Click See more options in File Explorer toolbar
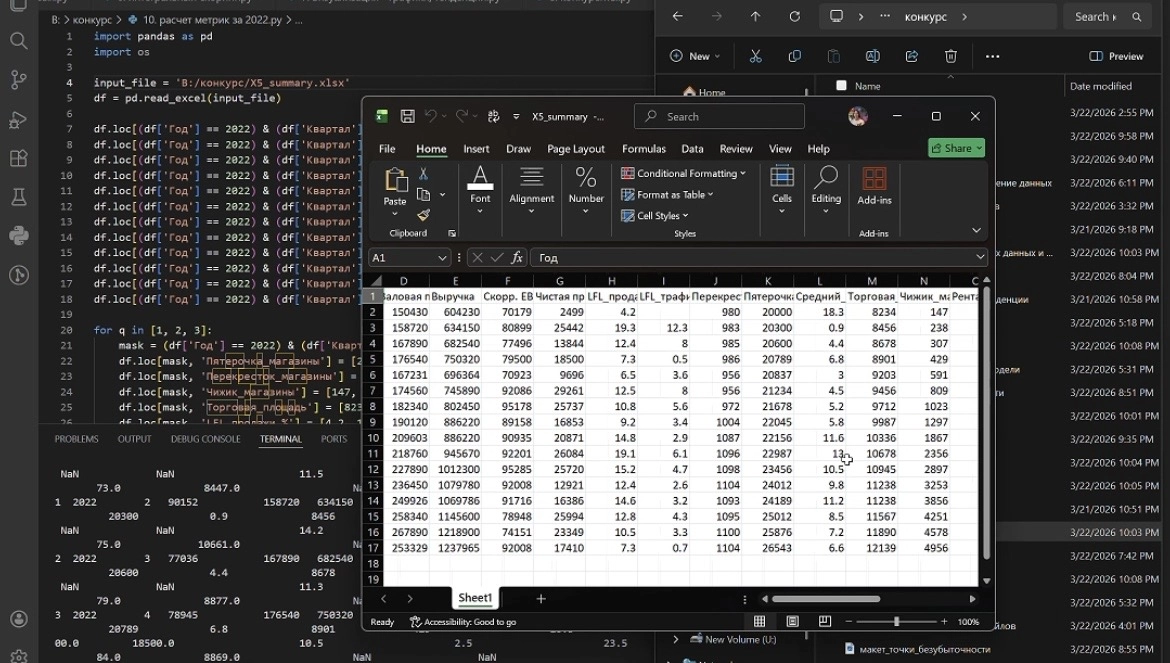 [x=992, y=56]
